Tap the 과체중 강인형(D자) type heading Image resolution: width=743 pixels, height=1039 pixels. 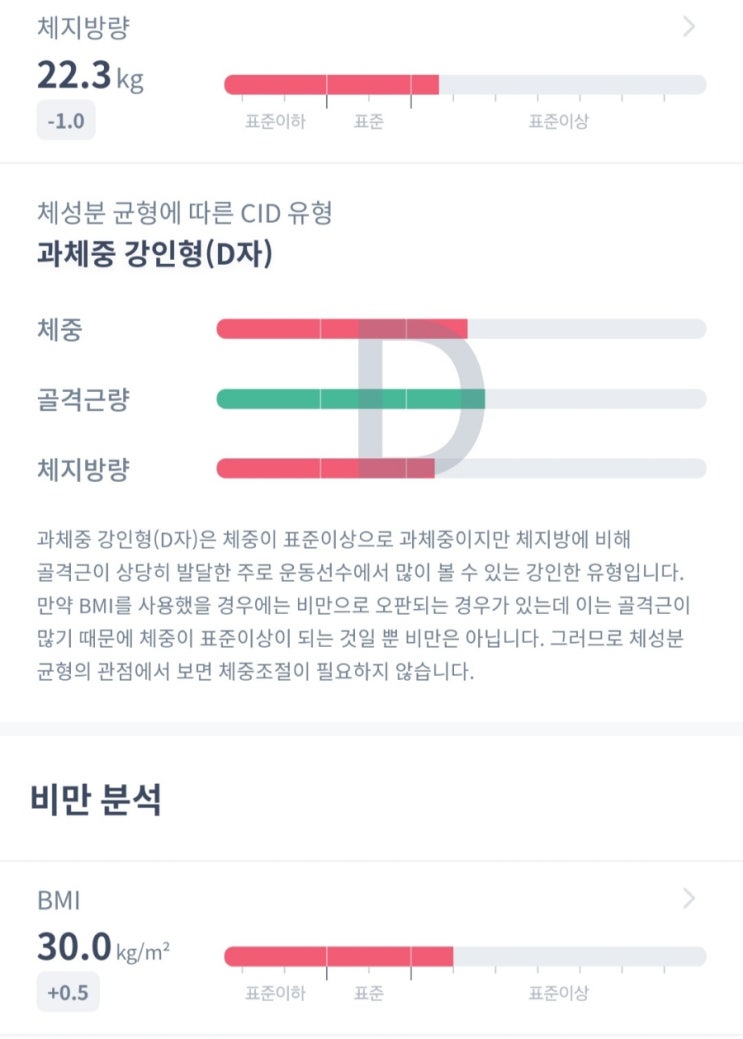[x=154, y=254]
